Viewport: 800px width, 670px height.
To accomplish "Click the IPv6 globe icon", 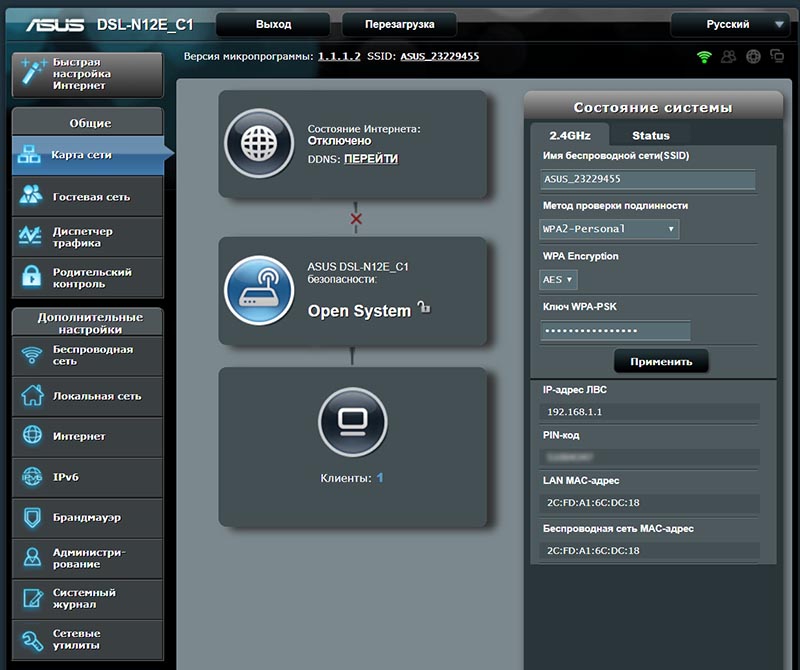I will pos(32,477).
